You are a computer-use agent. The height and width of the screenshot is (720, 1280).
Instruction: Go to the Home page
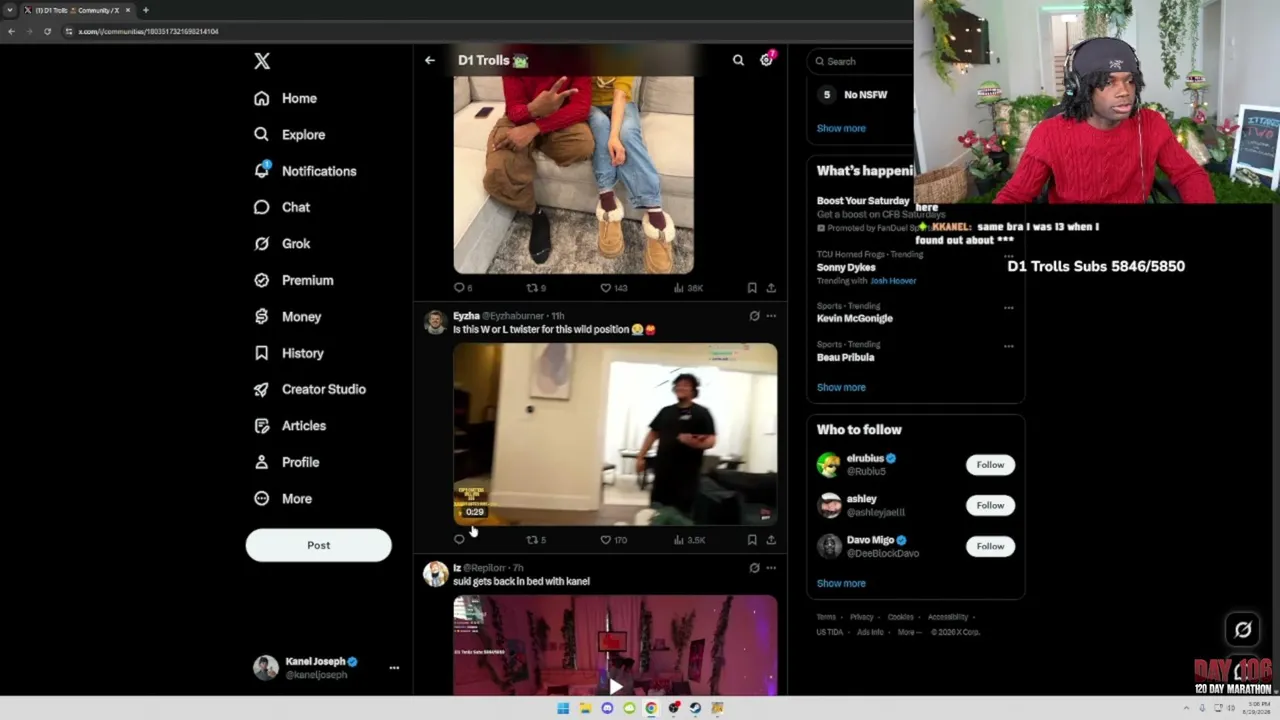tap(286, 98)
